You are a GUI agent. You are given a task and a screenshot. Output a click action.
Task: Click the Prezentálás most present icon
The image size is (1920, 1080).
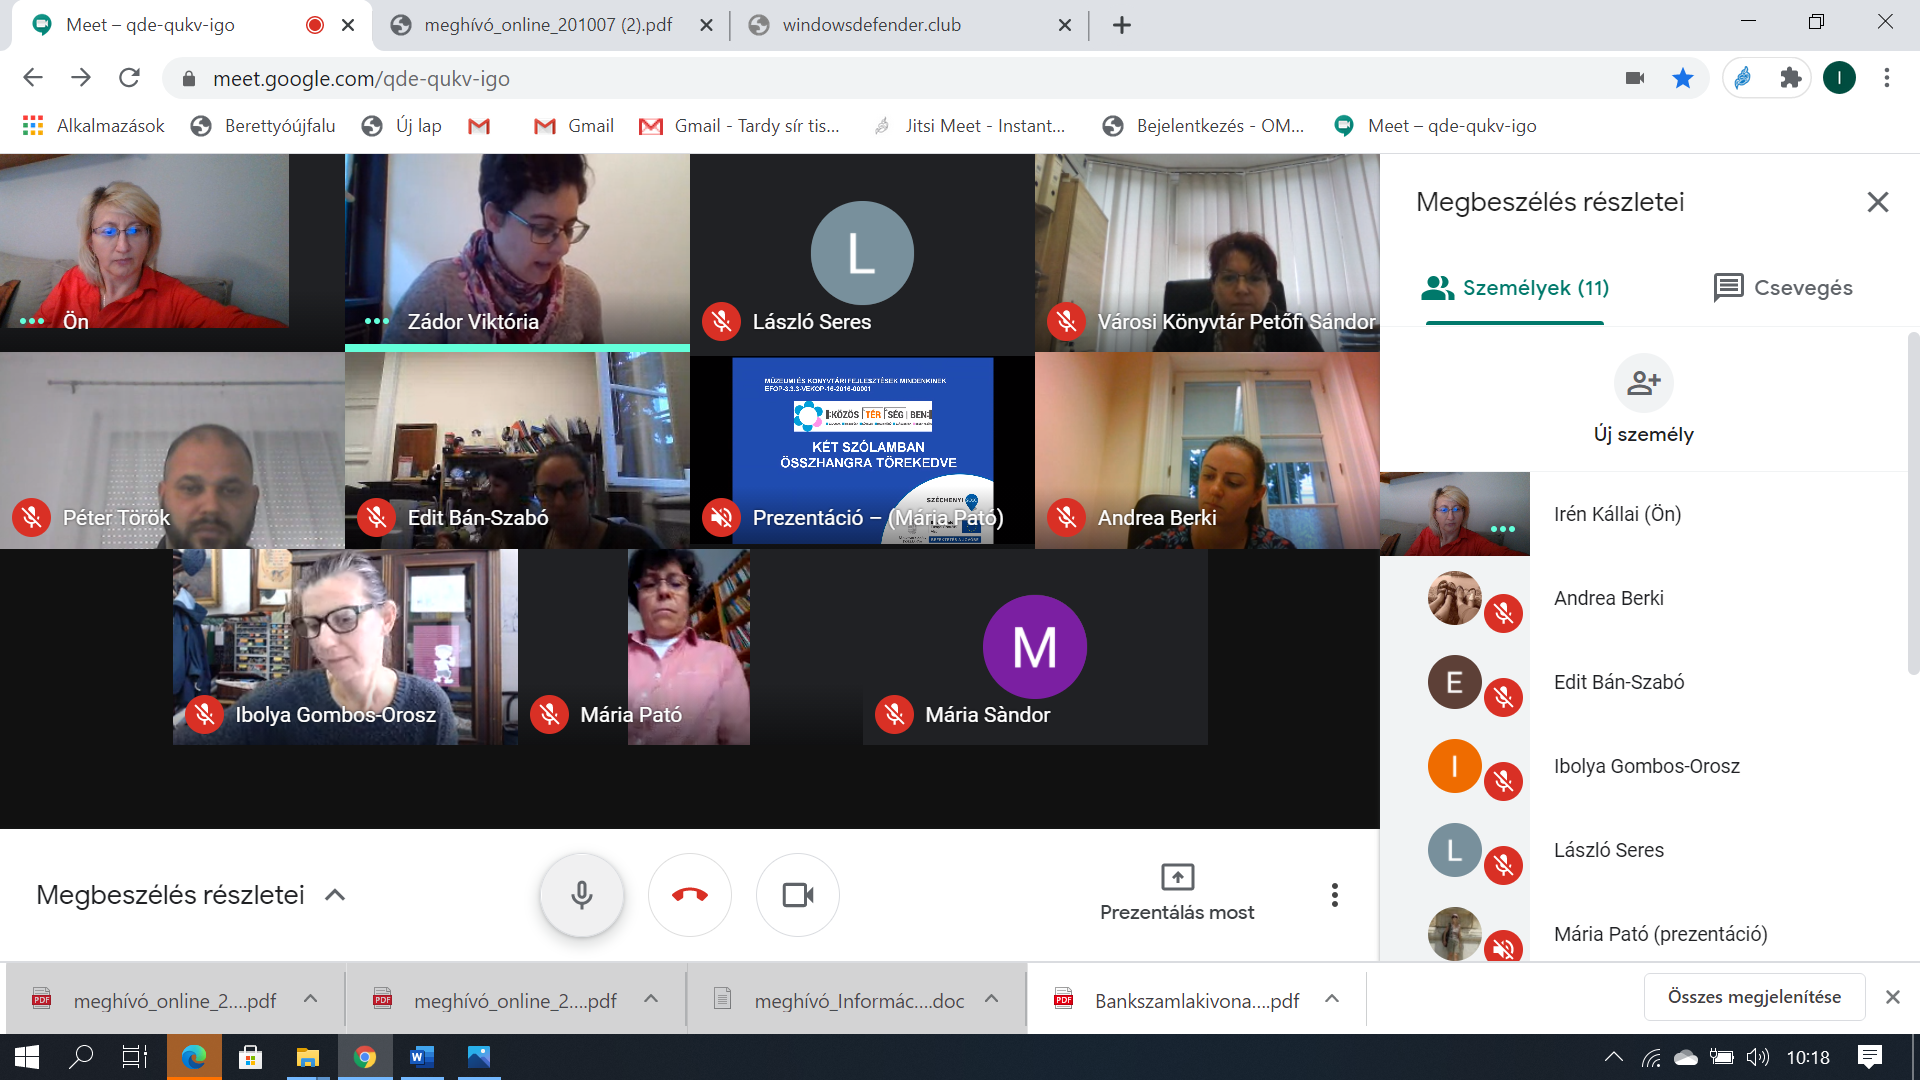(1177, 877)
